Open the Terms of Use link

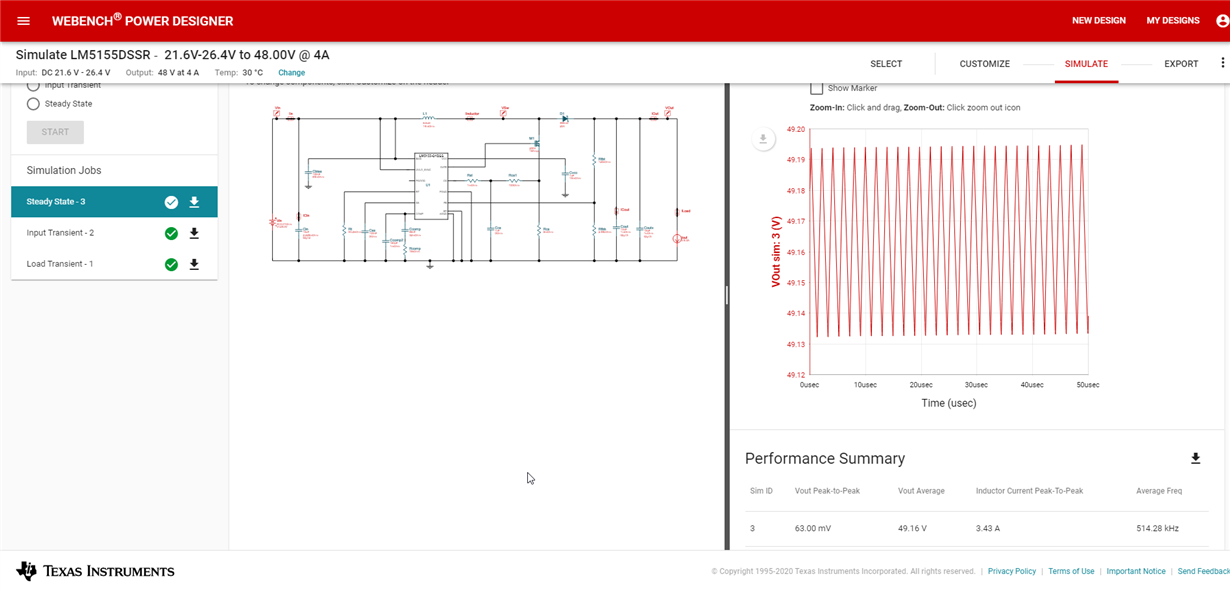coord(1071,571)
